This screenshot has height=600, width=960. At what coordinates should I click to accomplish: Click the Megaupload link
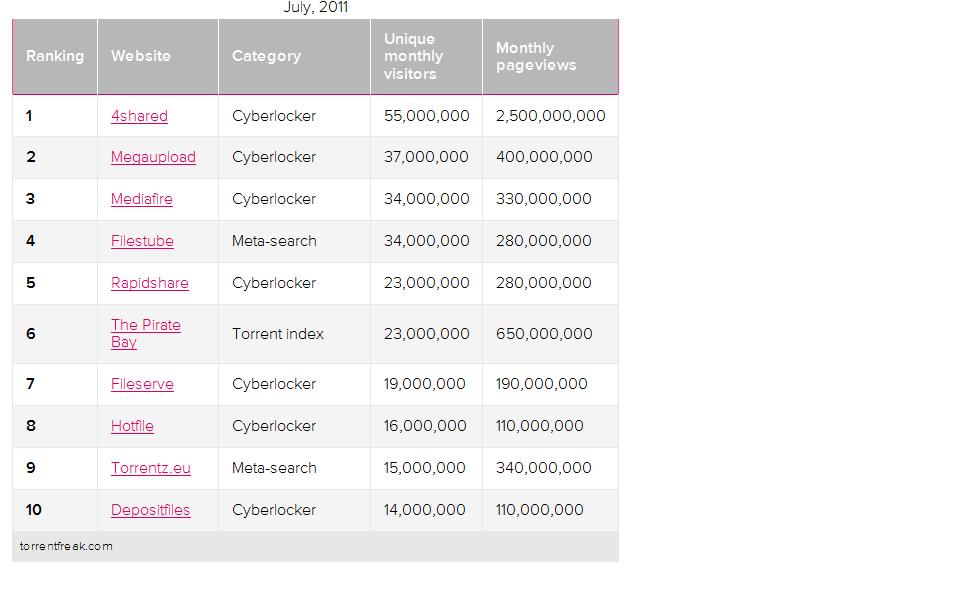pos(153,157)
